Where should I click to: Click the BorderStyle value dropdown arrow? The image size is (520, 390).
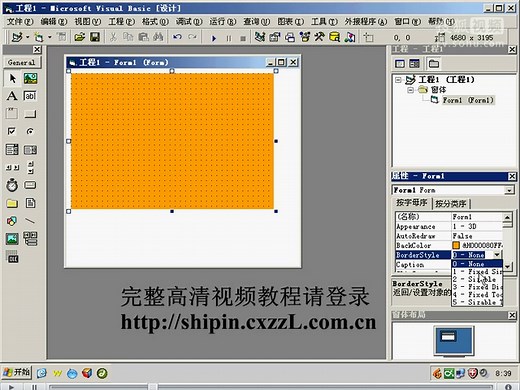pyautogui.click(x=497, y=255)
